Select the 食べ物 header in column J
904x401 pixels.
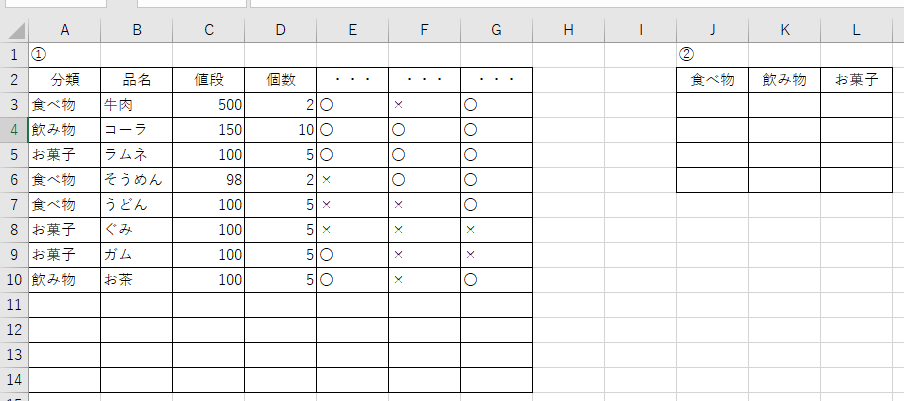(712, 79)
